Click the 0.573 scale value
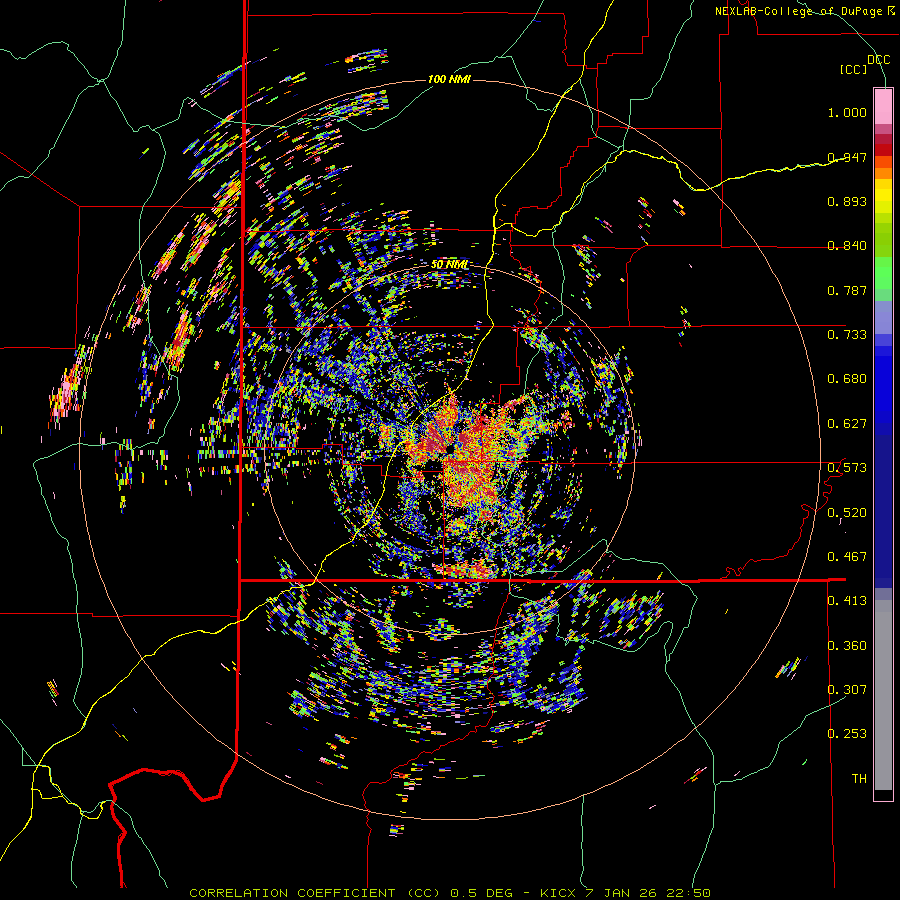 (847, 468)
